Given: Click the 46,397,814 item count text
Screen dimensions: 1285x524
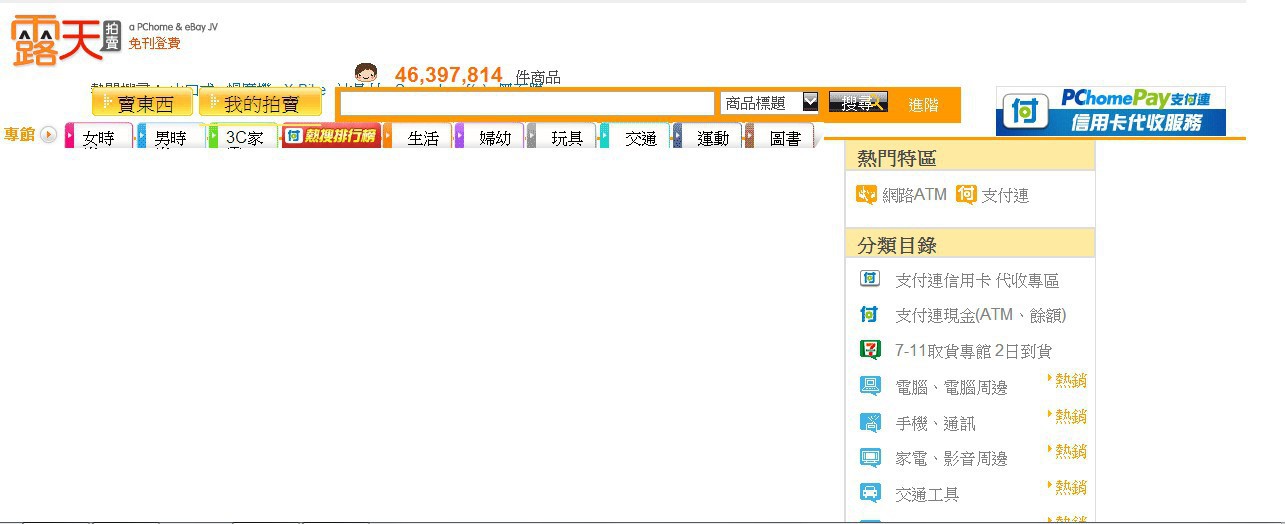Looking at the screenshot, I should [x=448, y=75].
